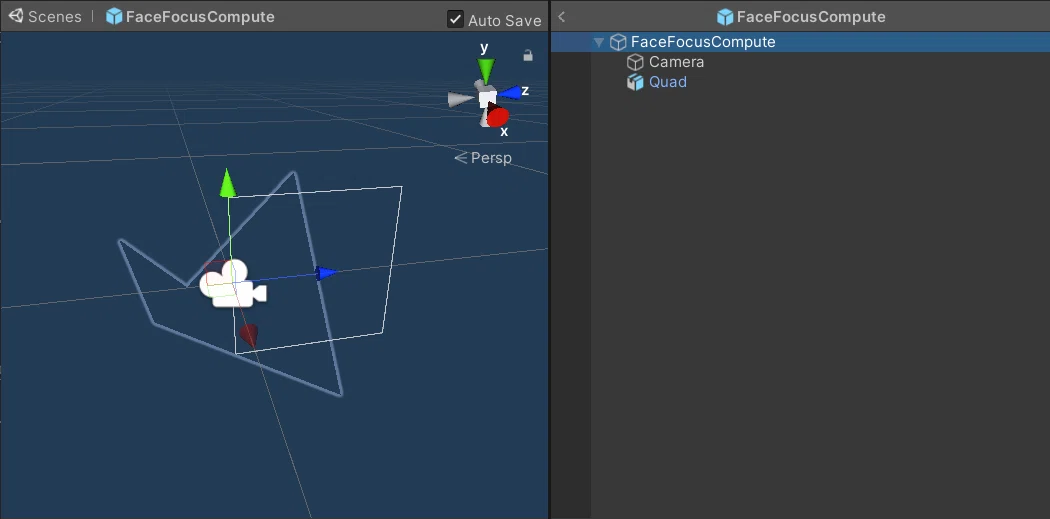Click the white camera gizmo icon
The image size is (1050, 519).
pos(233,285)
